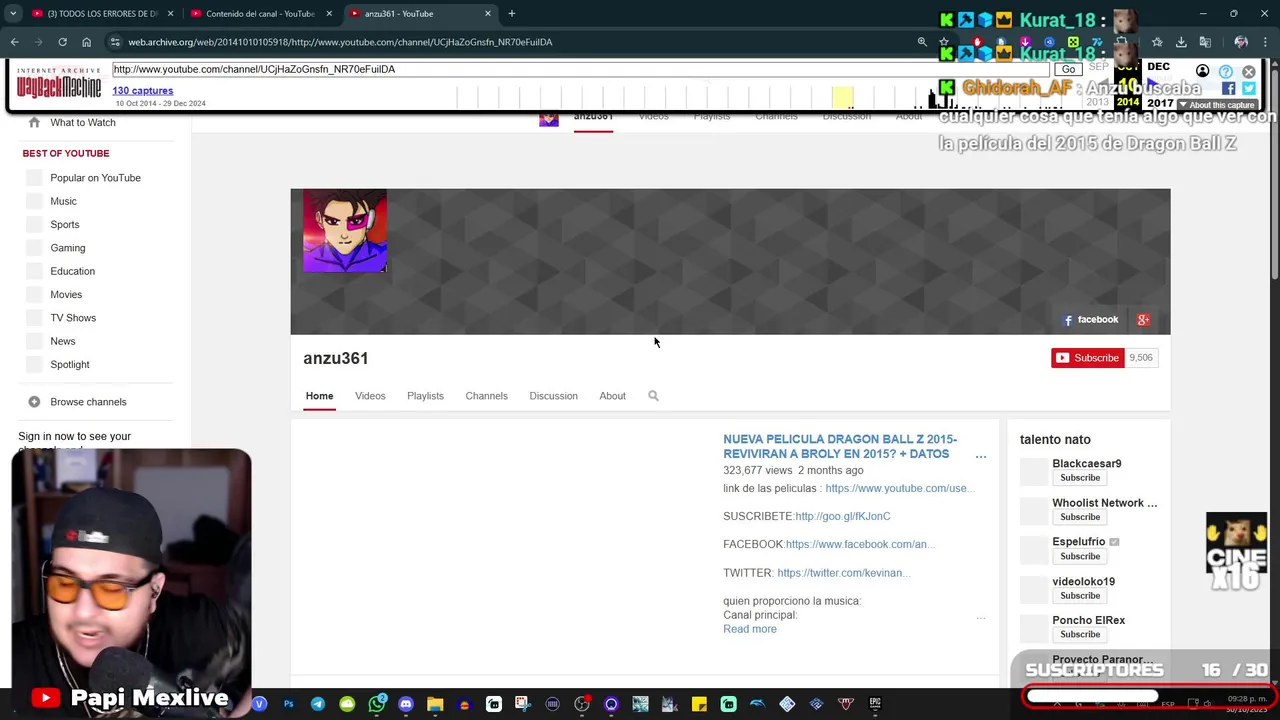1280x720 pixels.
Task: Select TV Shows in sidebar
Action: click(x=73, y=318)
